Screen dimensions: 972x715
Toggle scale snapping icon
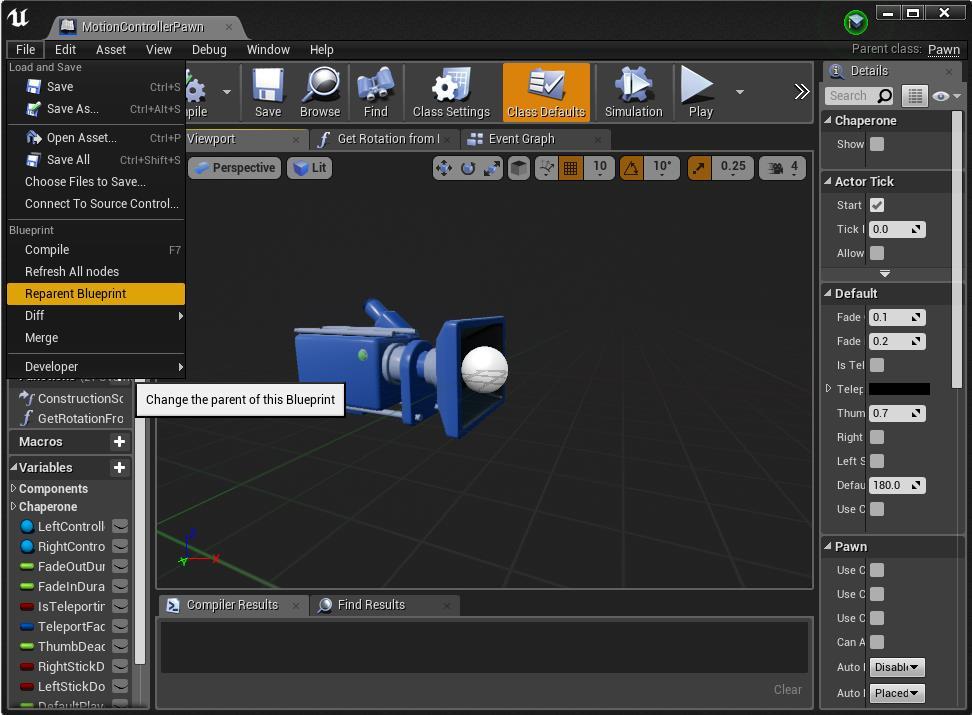[x=699, y=168]
